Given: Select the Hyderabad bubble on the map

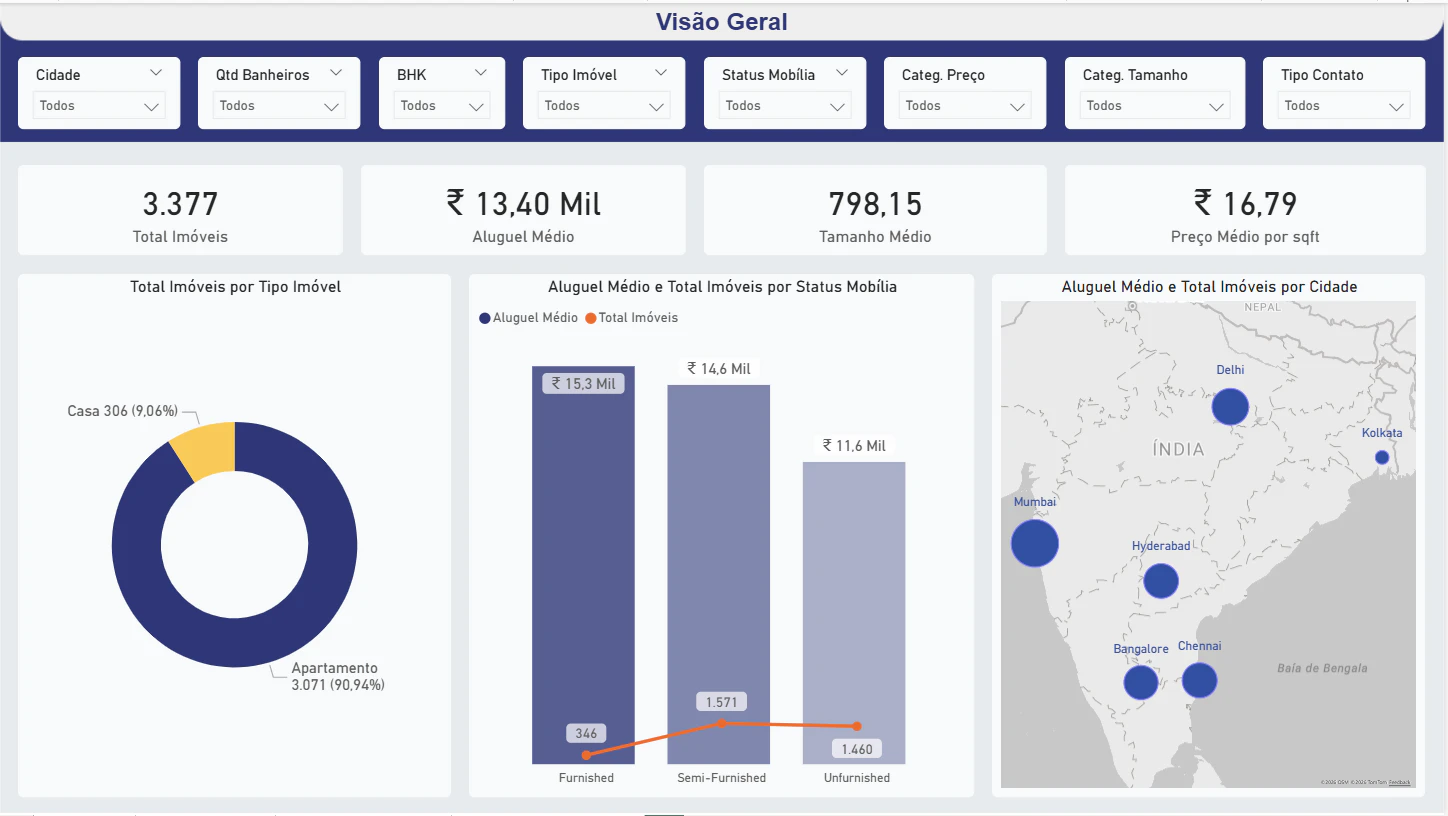Looking at the screenshot, I should [x=1161, y=581].
